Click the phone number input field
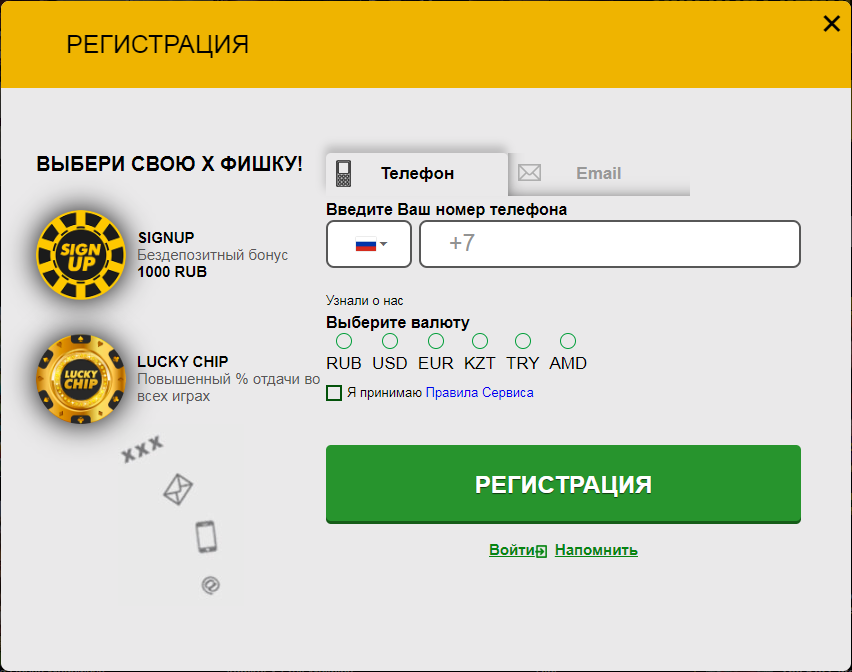Image resolution: width=852 pixels, height=672 pixels. coord(610,244)
